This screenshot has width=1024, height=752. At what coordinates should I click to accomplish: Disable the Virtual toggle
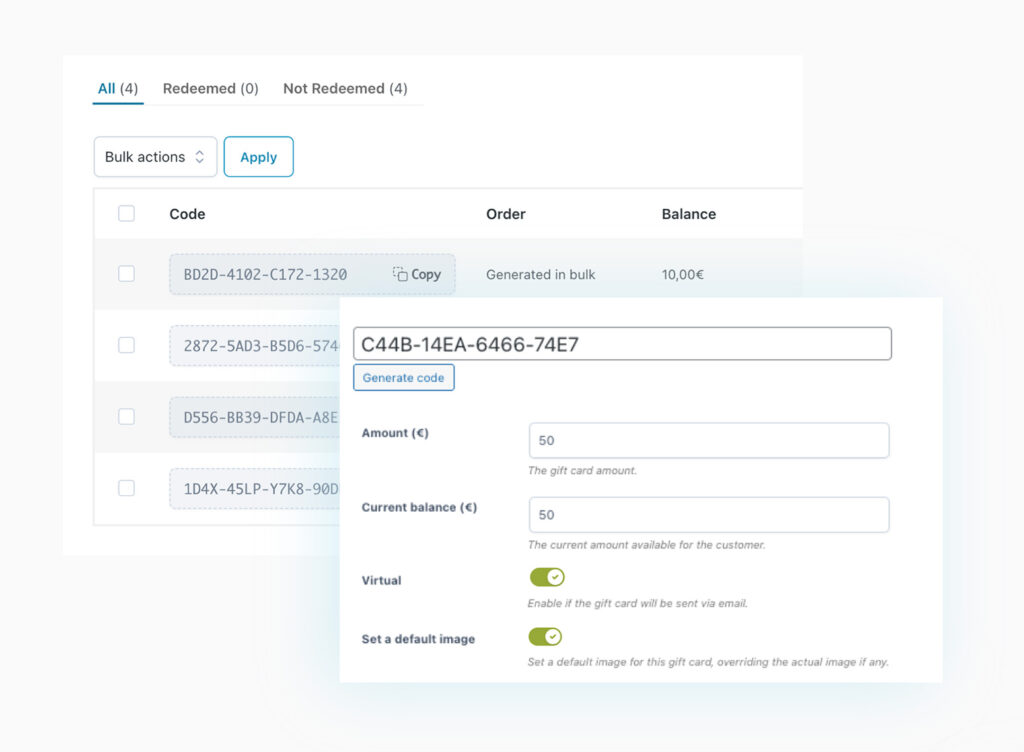pyautogui.click(x=546, y=577)
